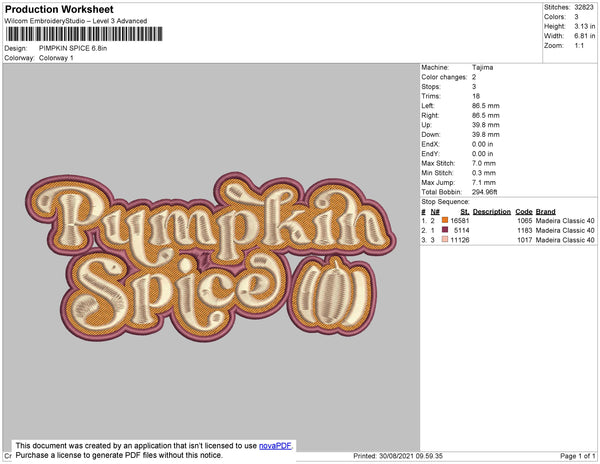Open the novaPDF hyperlink in the notice
This screenshot has width=600, height=464.
[x=275, y=446]
